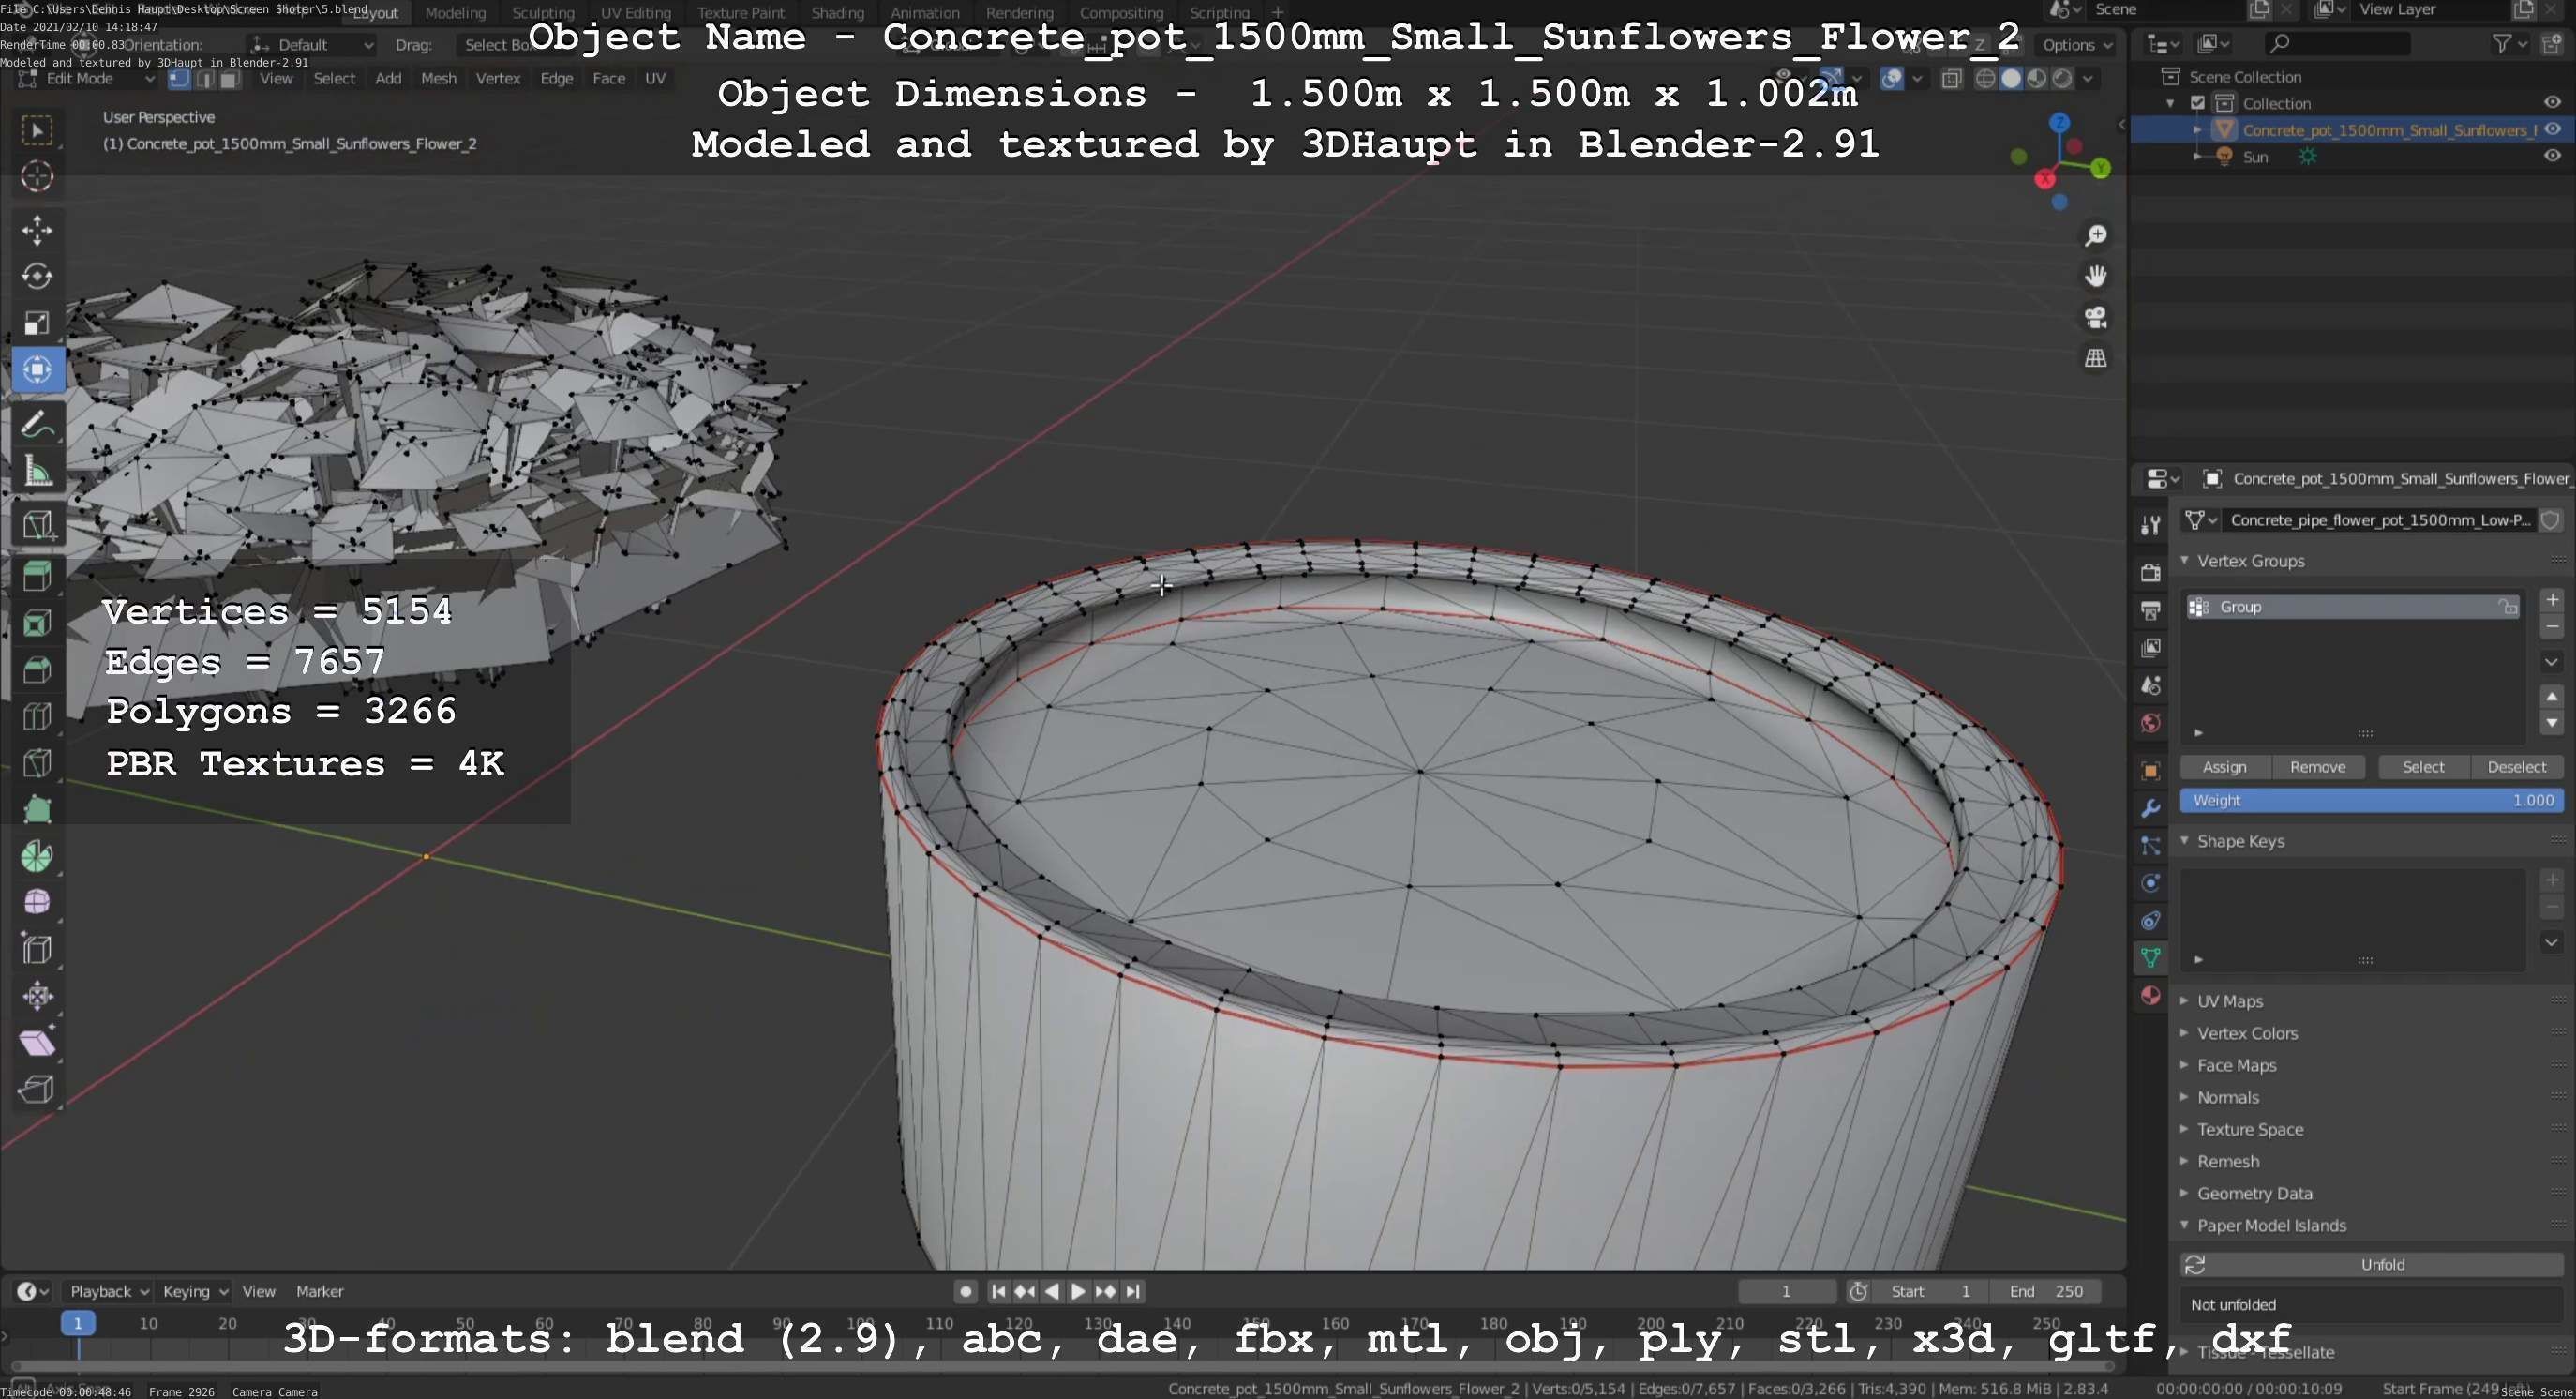Select the Knife tool
The width and height of the screenshot is (2576, 1399).
(x=37, y=763)
